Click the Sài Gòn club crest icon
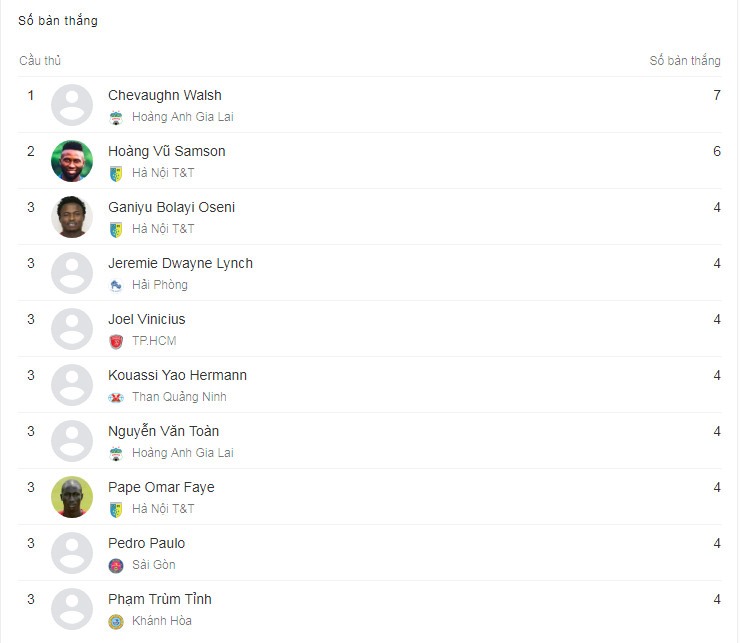 pyautogui.click(x=116, y=565)
